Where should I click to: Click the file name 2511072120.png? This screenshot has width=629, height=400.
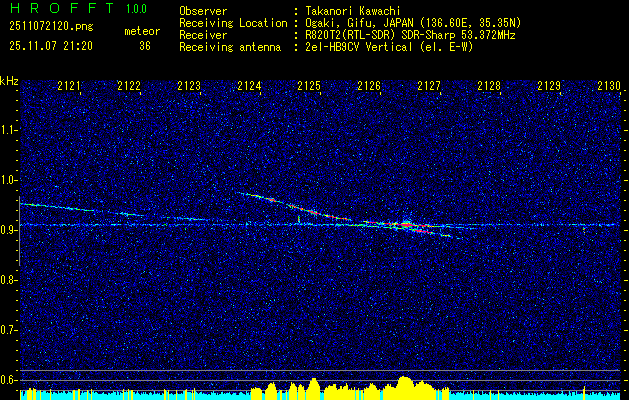pos(51,27)
